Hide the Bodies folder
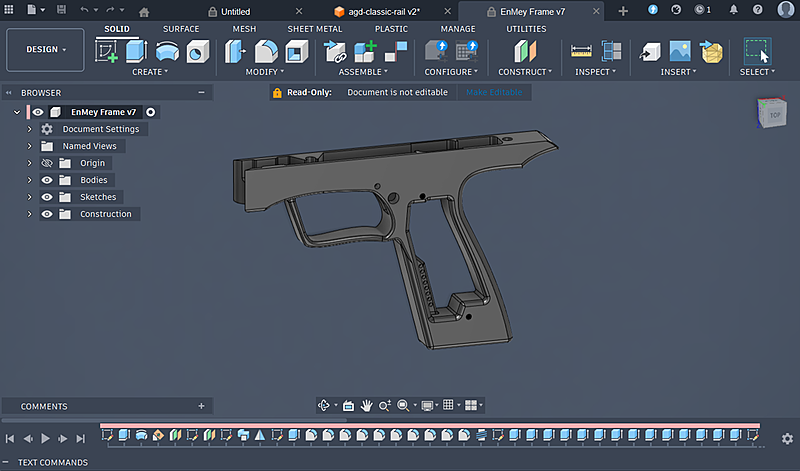 point(47,180)
